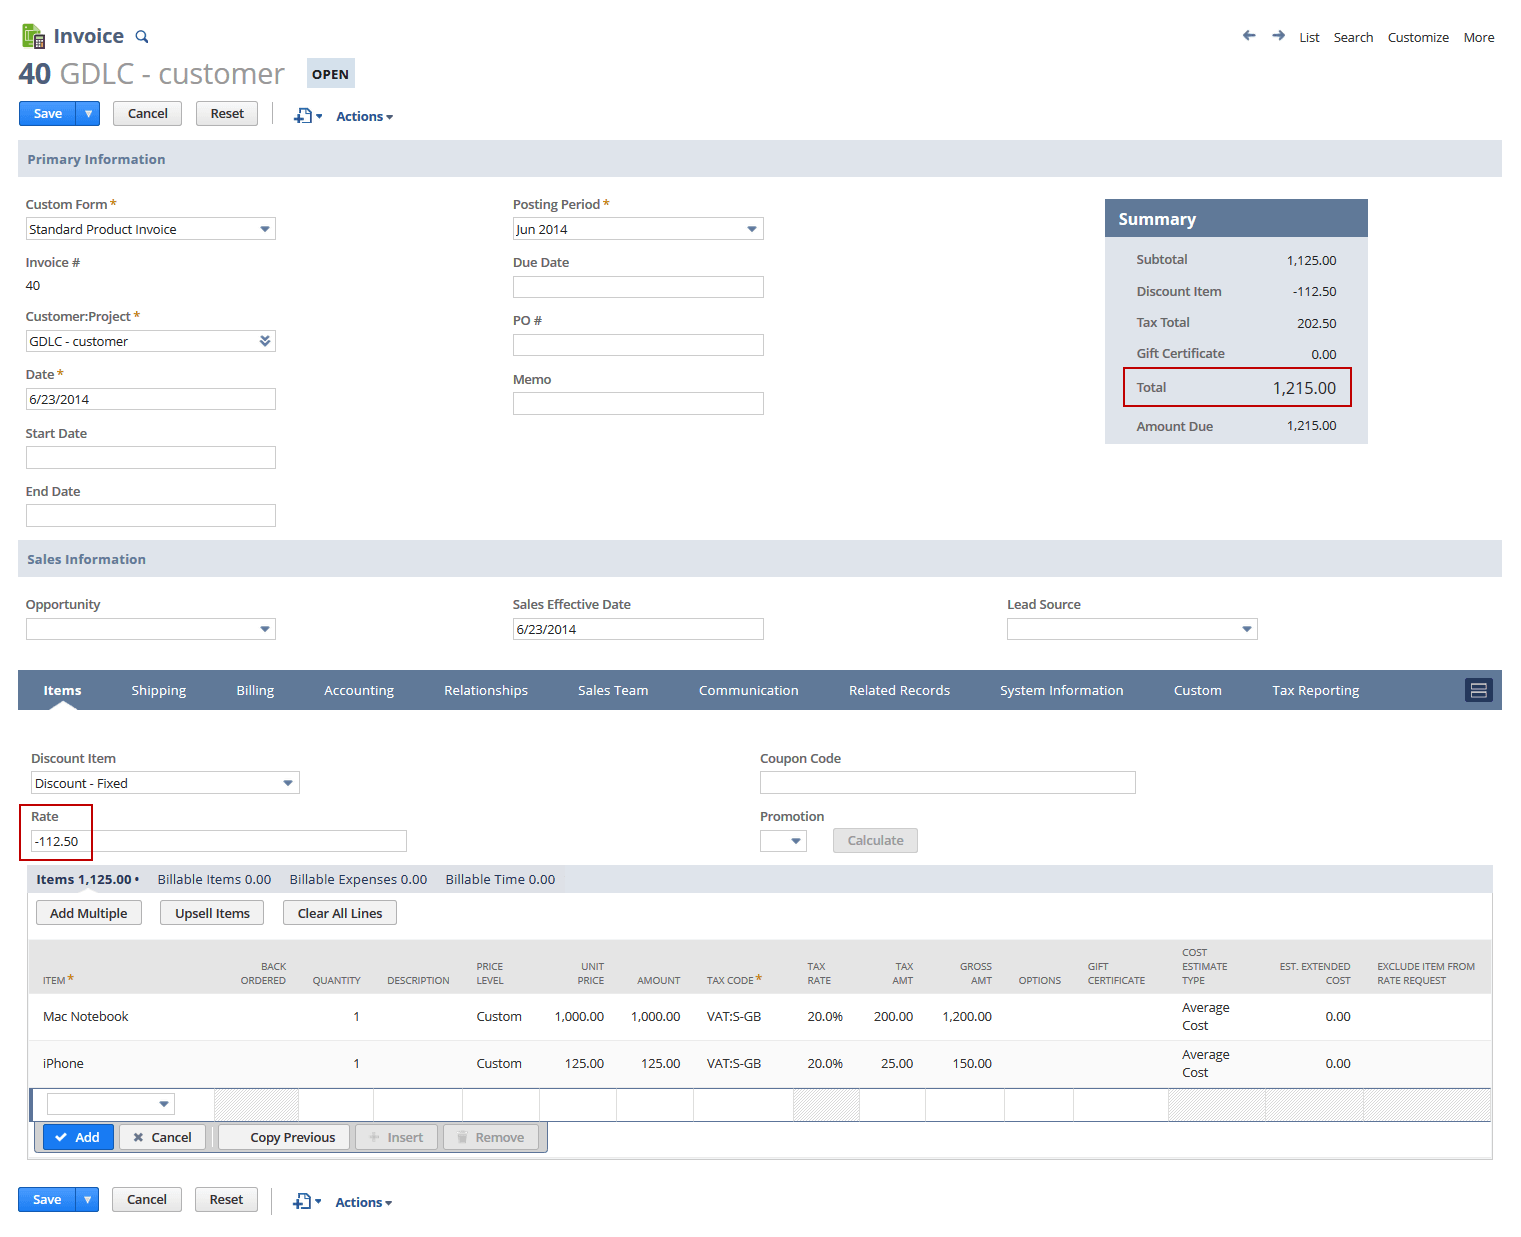
Task: Go to next record with right arrow
Action: click(1278, 36)
